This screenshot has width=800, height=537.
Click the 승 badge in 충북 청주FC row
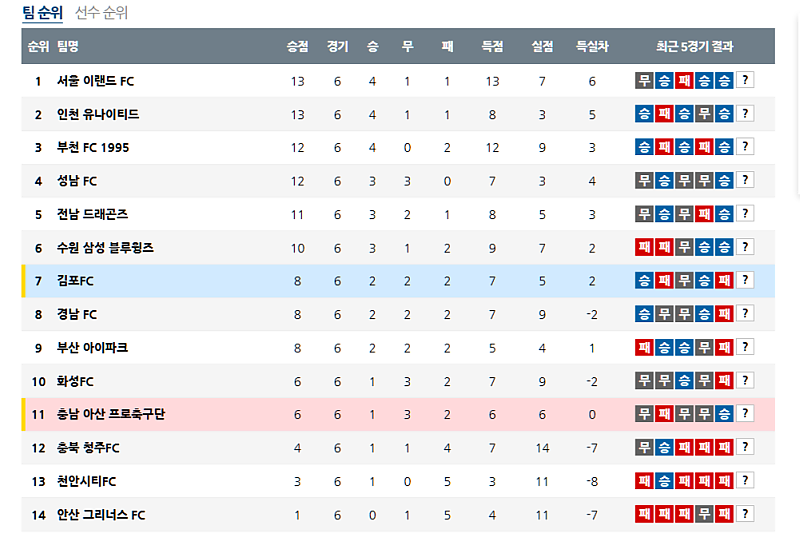[x=664, y=448]
